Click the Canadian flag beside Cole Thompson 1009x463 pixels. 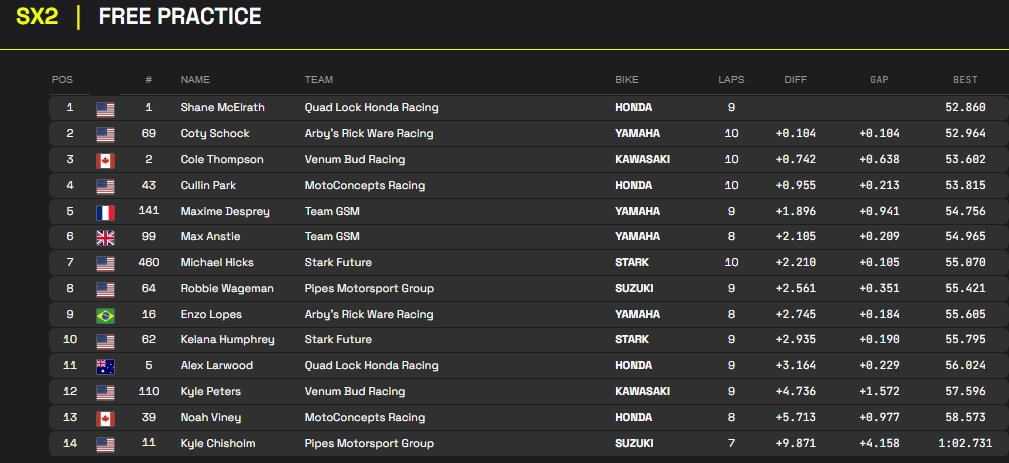pos(105,160)
